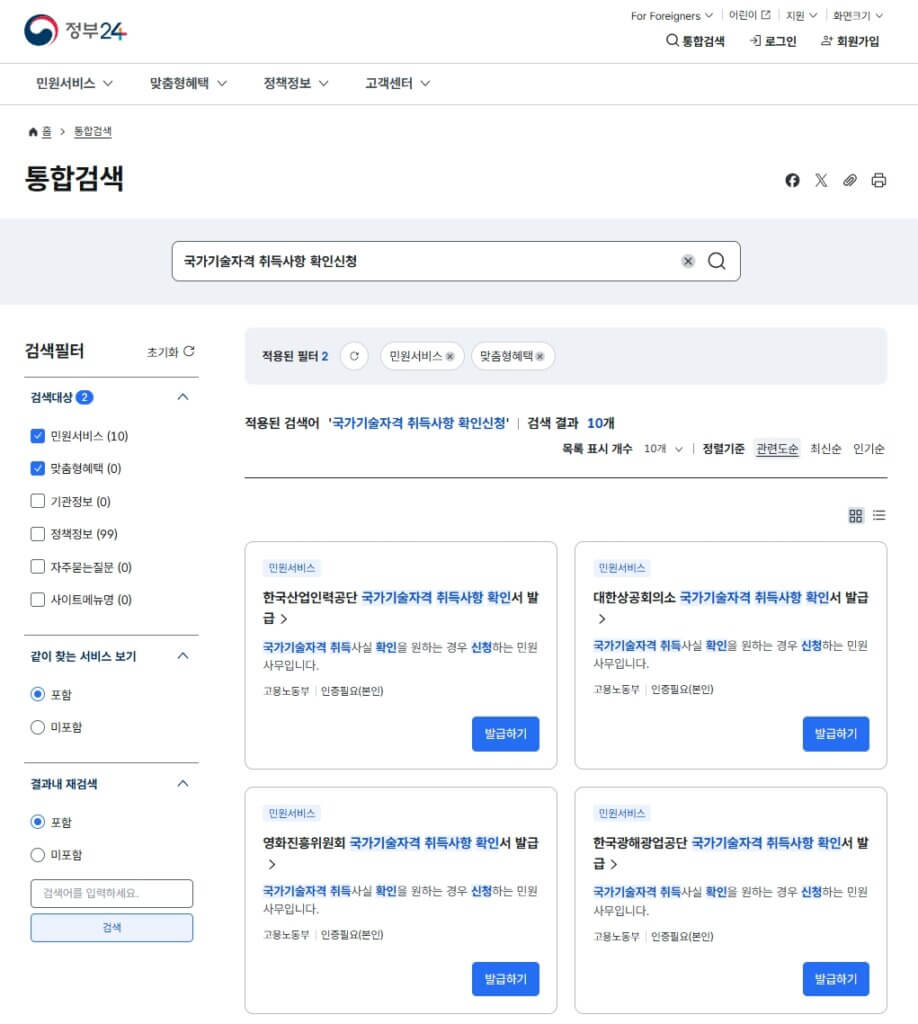Reset applied filters circular refresh button
Screen dimensions: 918x1024
(354, 356)
